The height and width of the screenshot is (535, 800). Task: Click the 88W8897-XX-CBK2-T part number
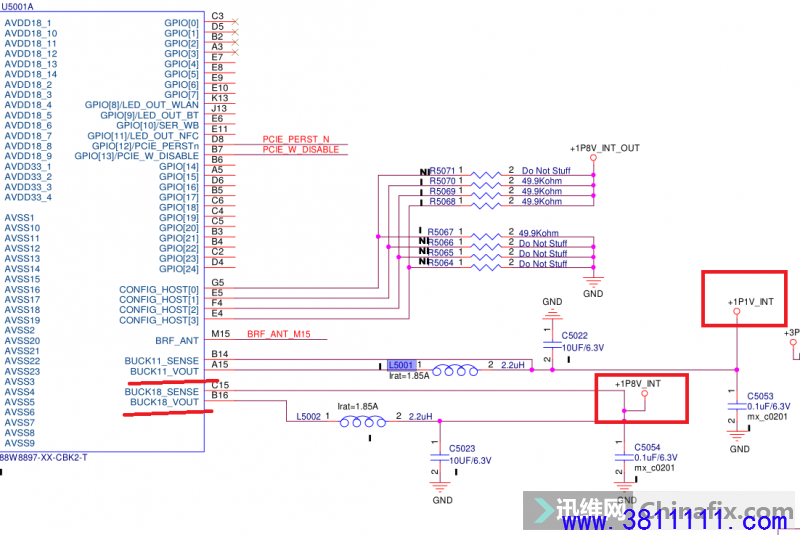[x=43, y=457]
